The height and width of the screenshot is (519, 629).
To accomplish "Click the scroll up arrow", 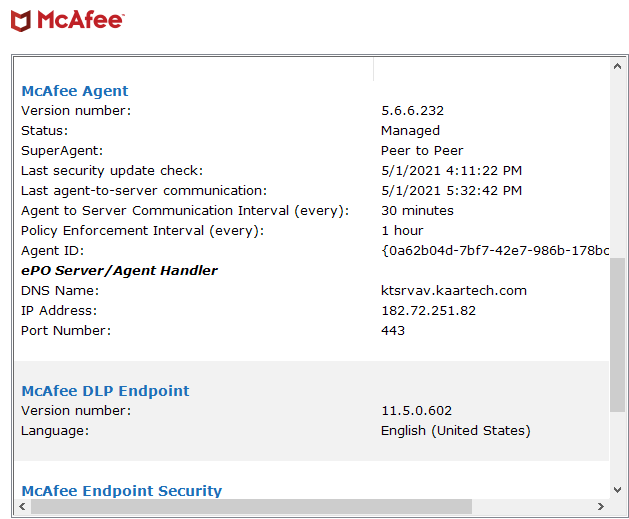I will coord(617,66).
